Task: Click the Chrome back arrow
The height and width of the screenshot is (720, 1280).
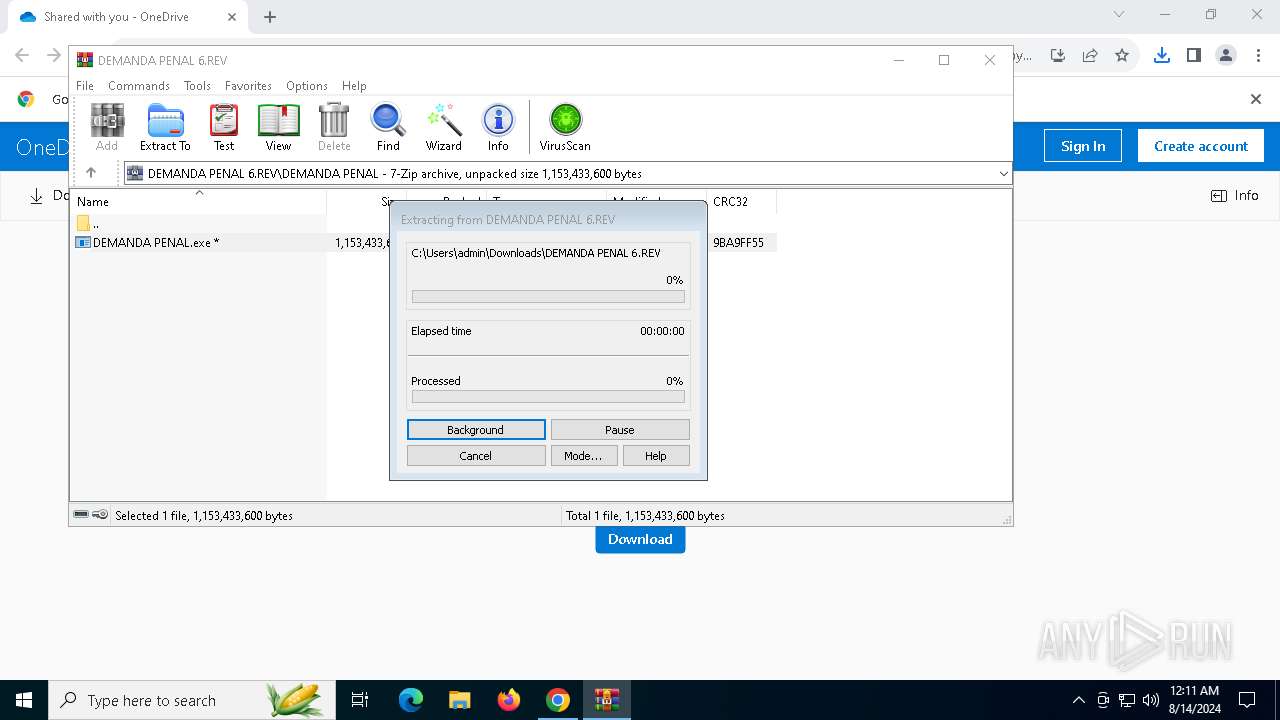Action: click(x=22, y=55)
